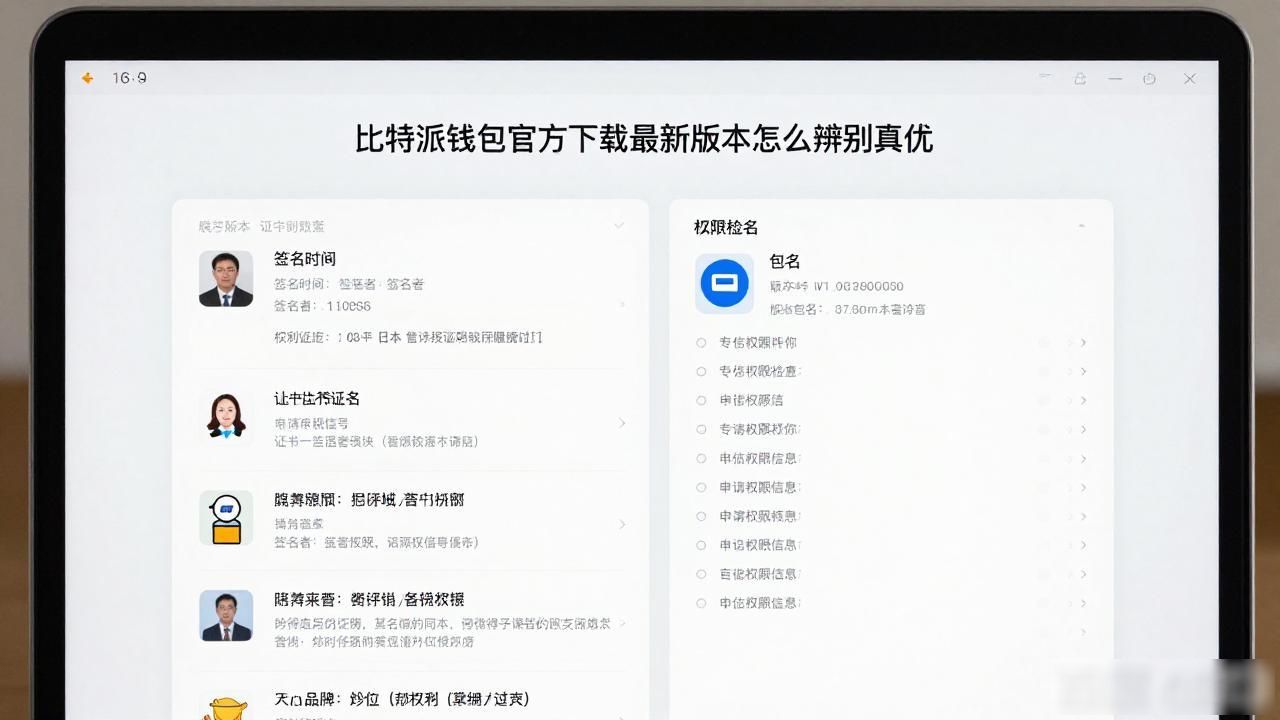Open the blue-background man's avatar in the fourth row
This screenshot has width=1280, height=720.
point(226,615)
